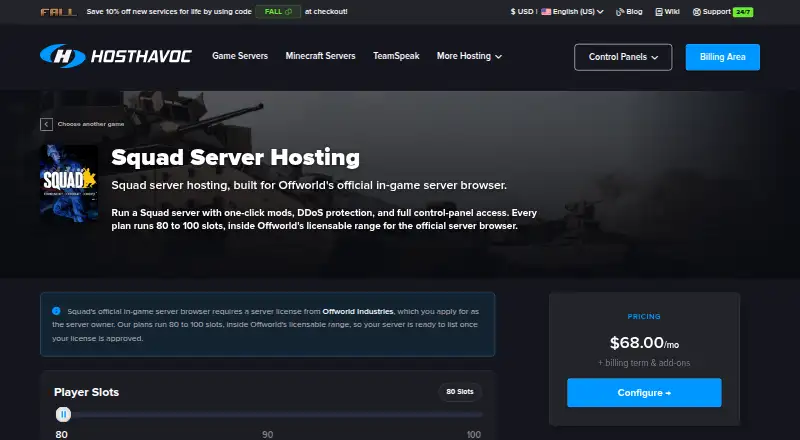
Task: Click the green 24/7 badge
Action: coord(743,12)
